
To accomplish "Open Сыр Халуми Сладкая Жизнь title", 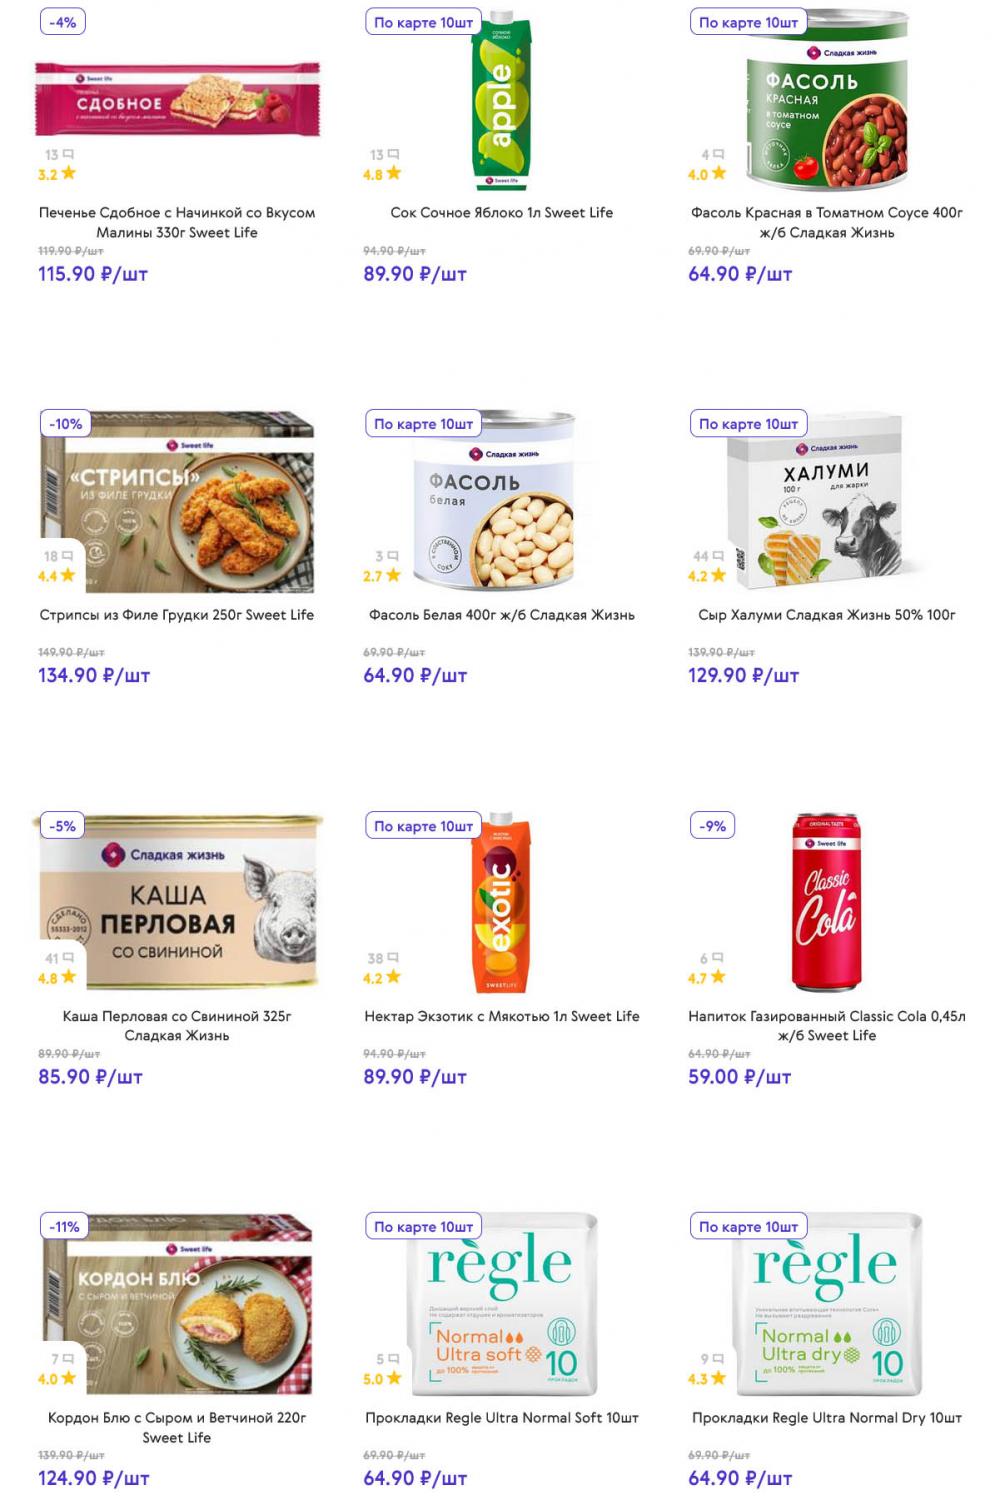I will 827,615.
